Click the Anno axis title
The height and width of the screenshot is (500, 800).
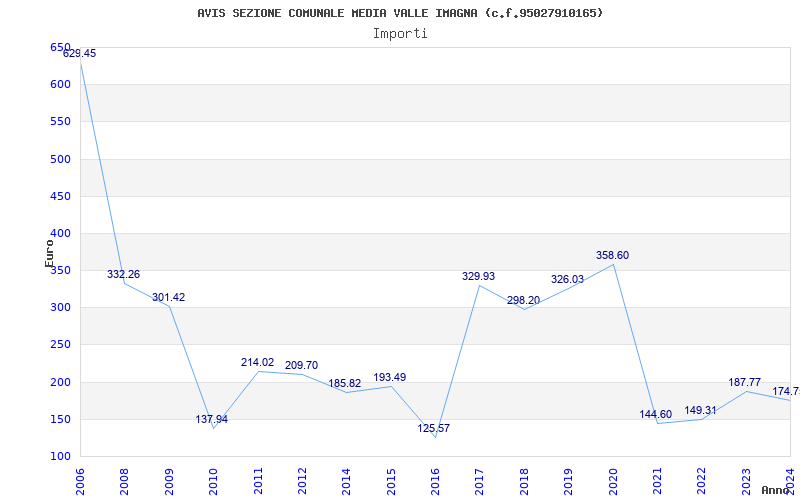[x=776, y=490]
